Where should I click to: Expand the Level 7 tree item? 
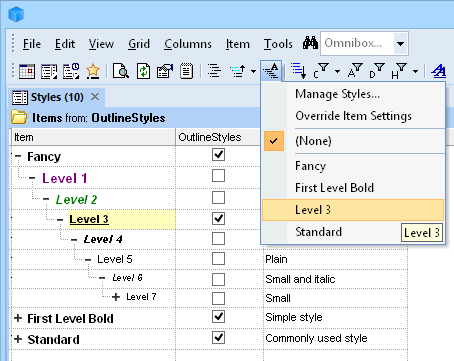pyautogui.click(x=116, y=297)
